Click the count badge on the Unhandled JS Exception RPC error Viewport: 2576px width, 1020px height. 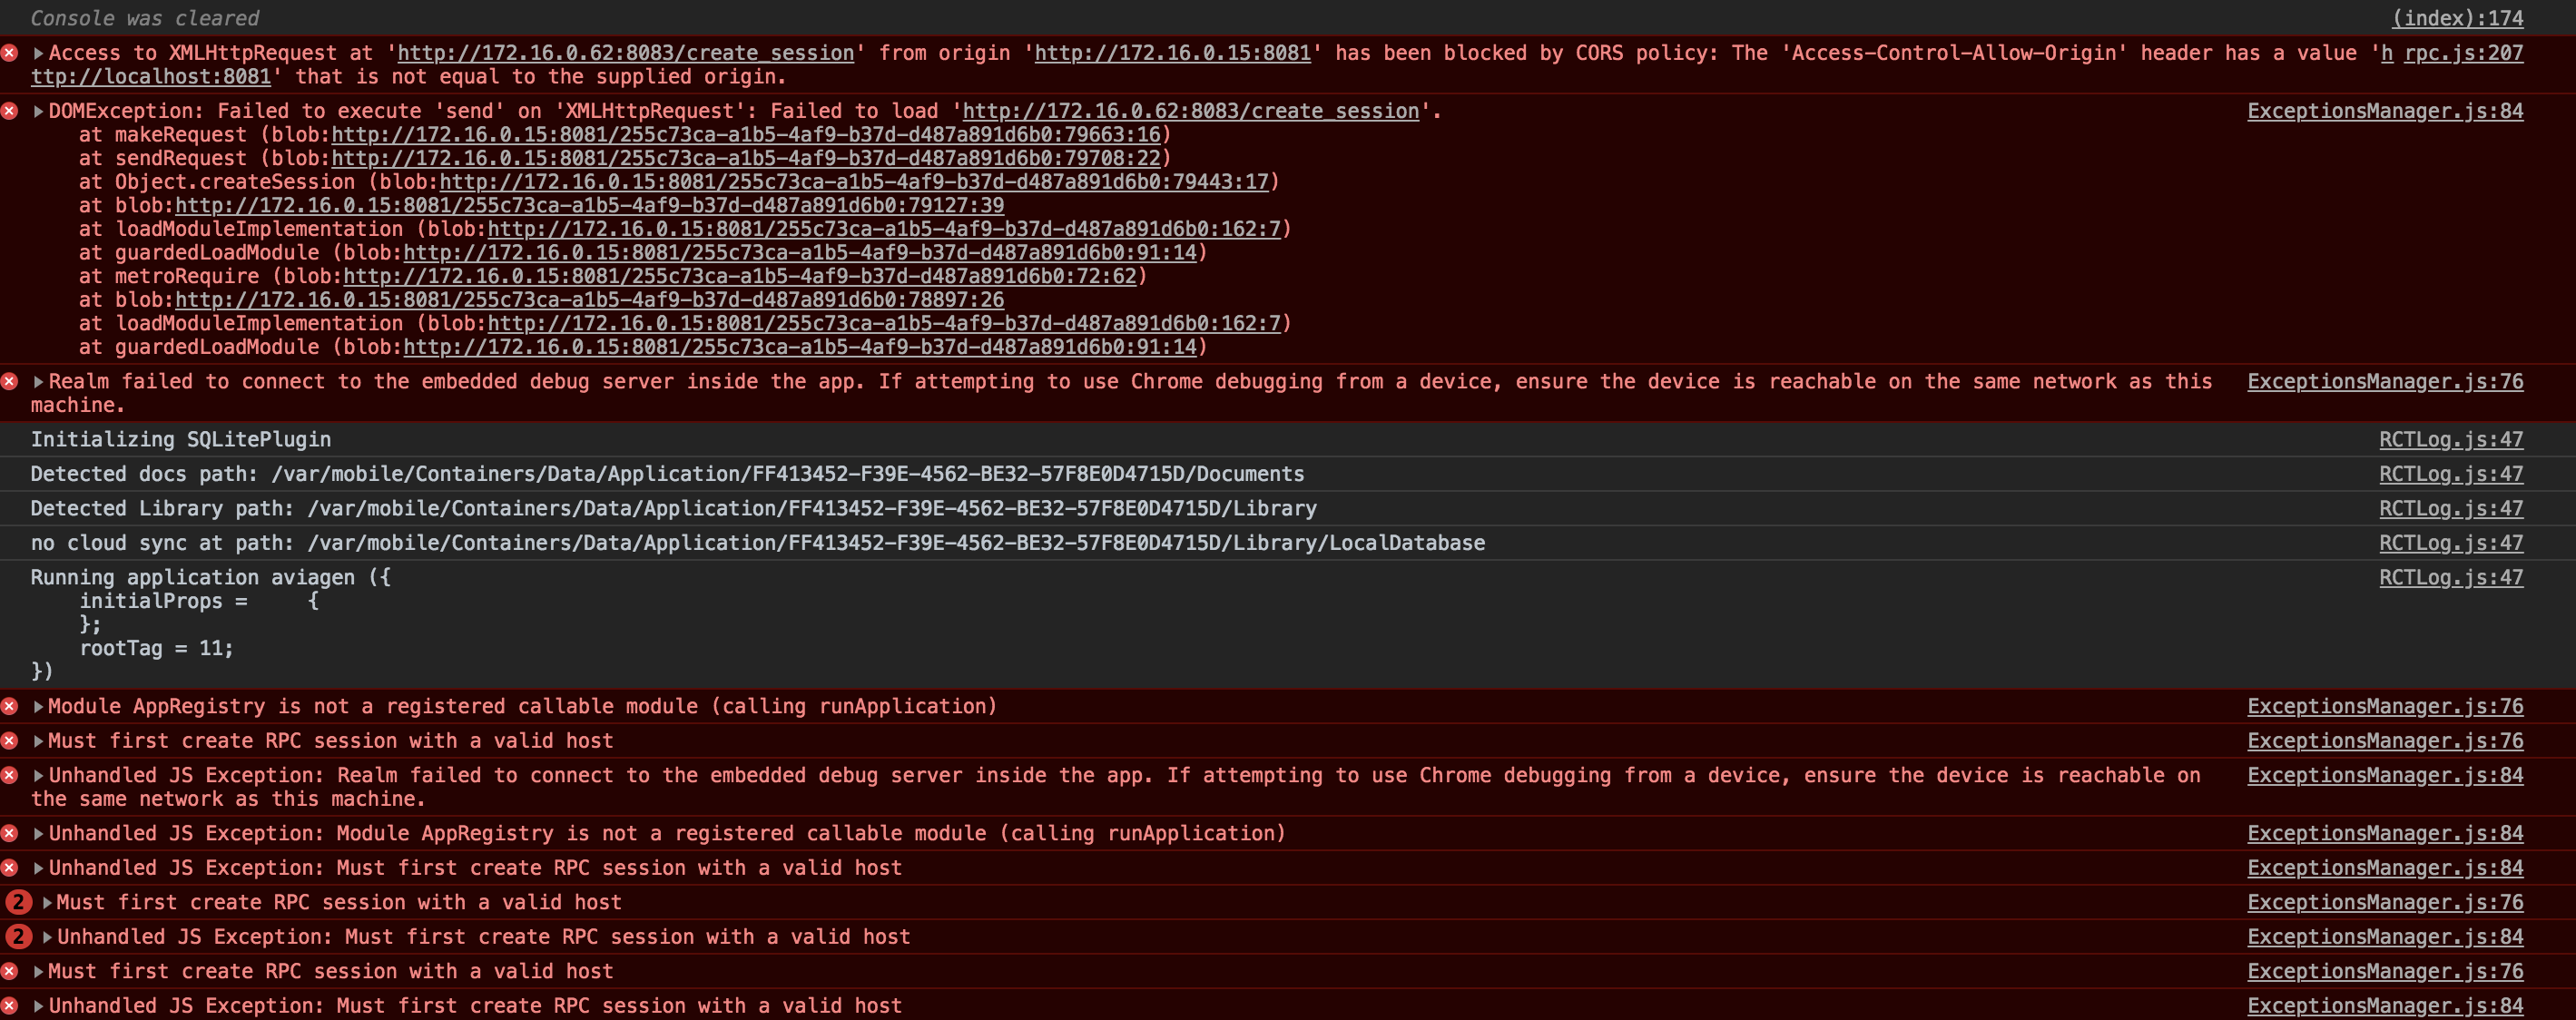click(18, 936)
